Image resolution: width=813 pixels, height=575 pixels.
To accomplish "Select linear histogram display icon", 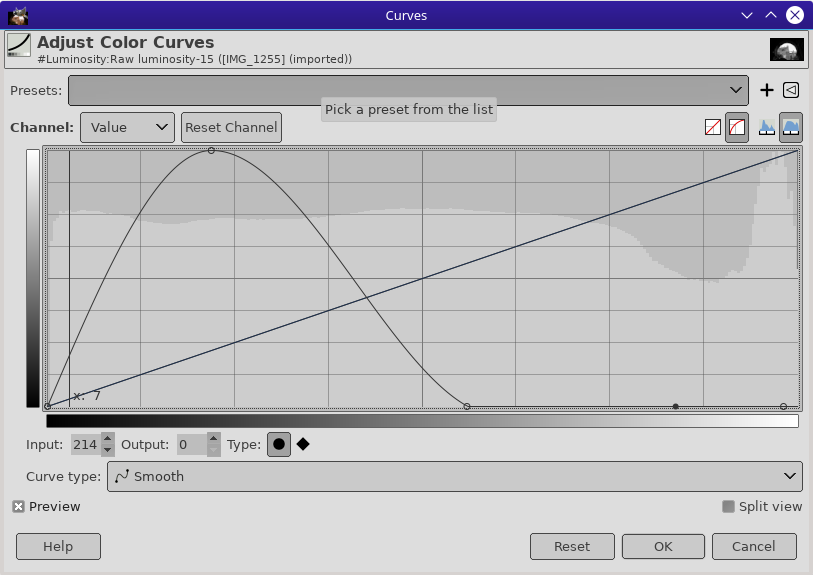I will 767,127.
